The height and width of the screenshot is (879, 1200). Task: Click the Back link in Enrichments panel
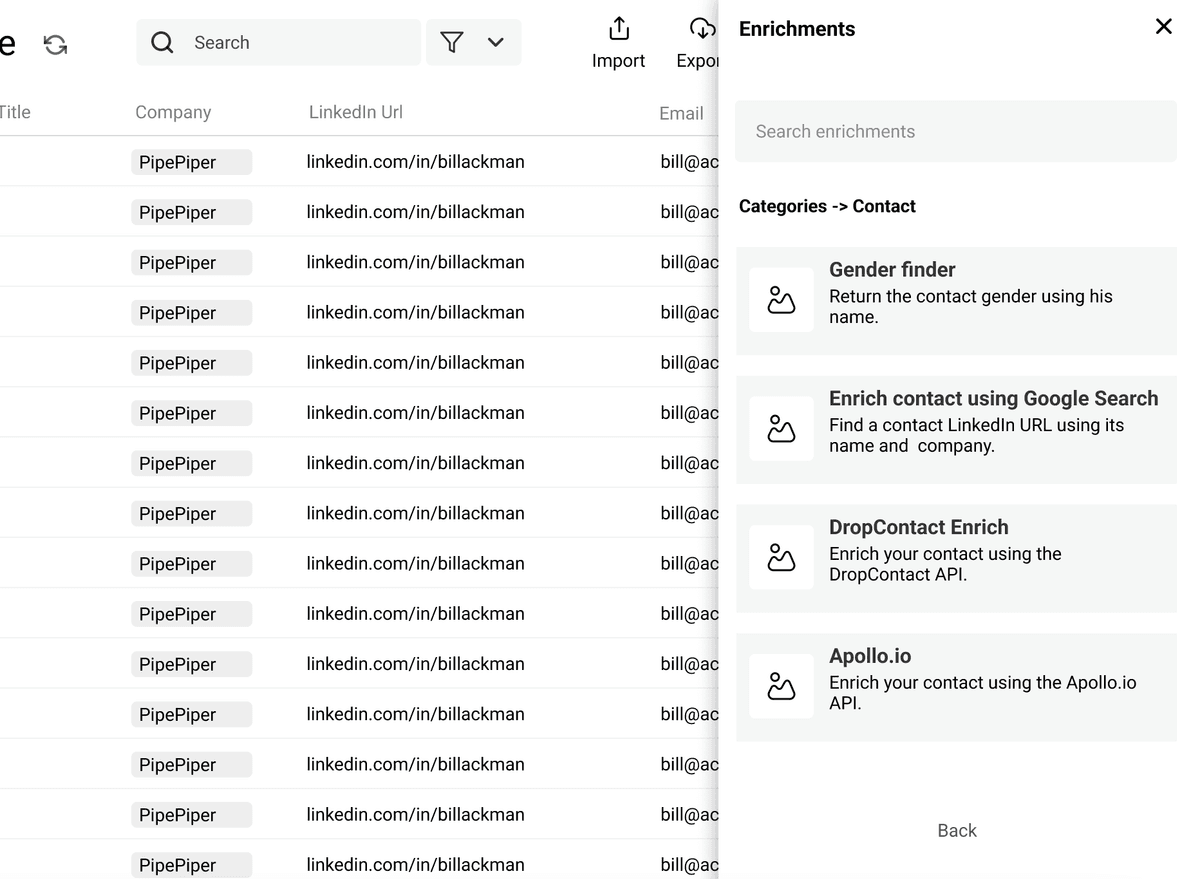[x=957, y=830]
